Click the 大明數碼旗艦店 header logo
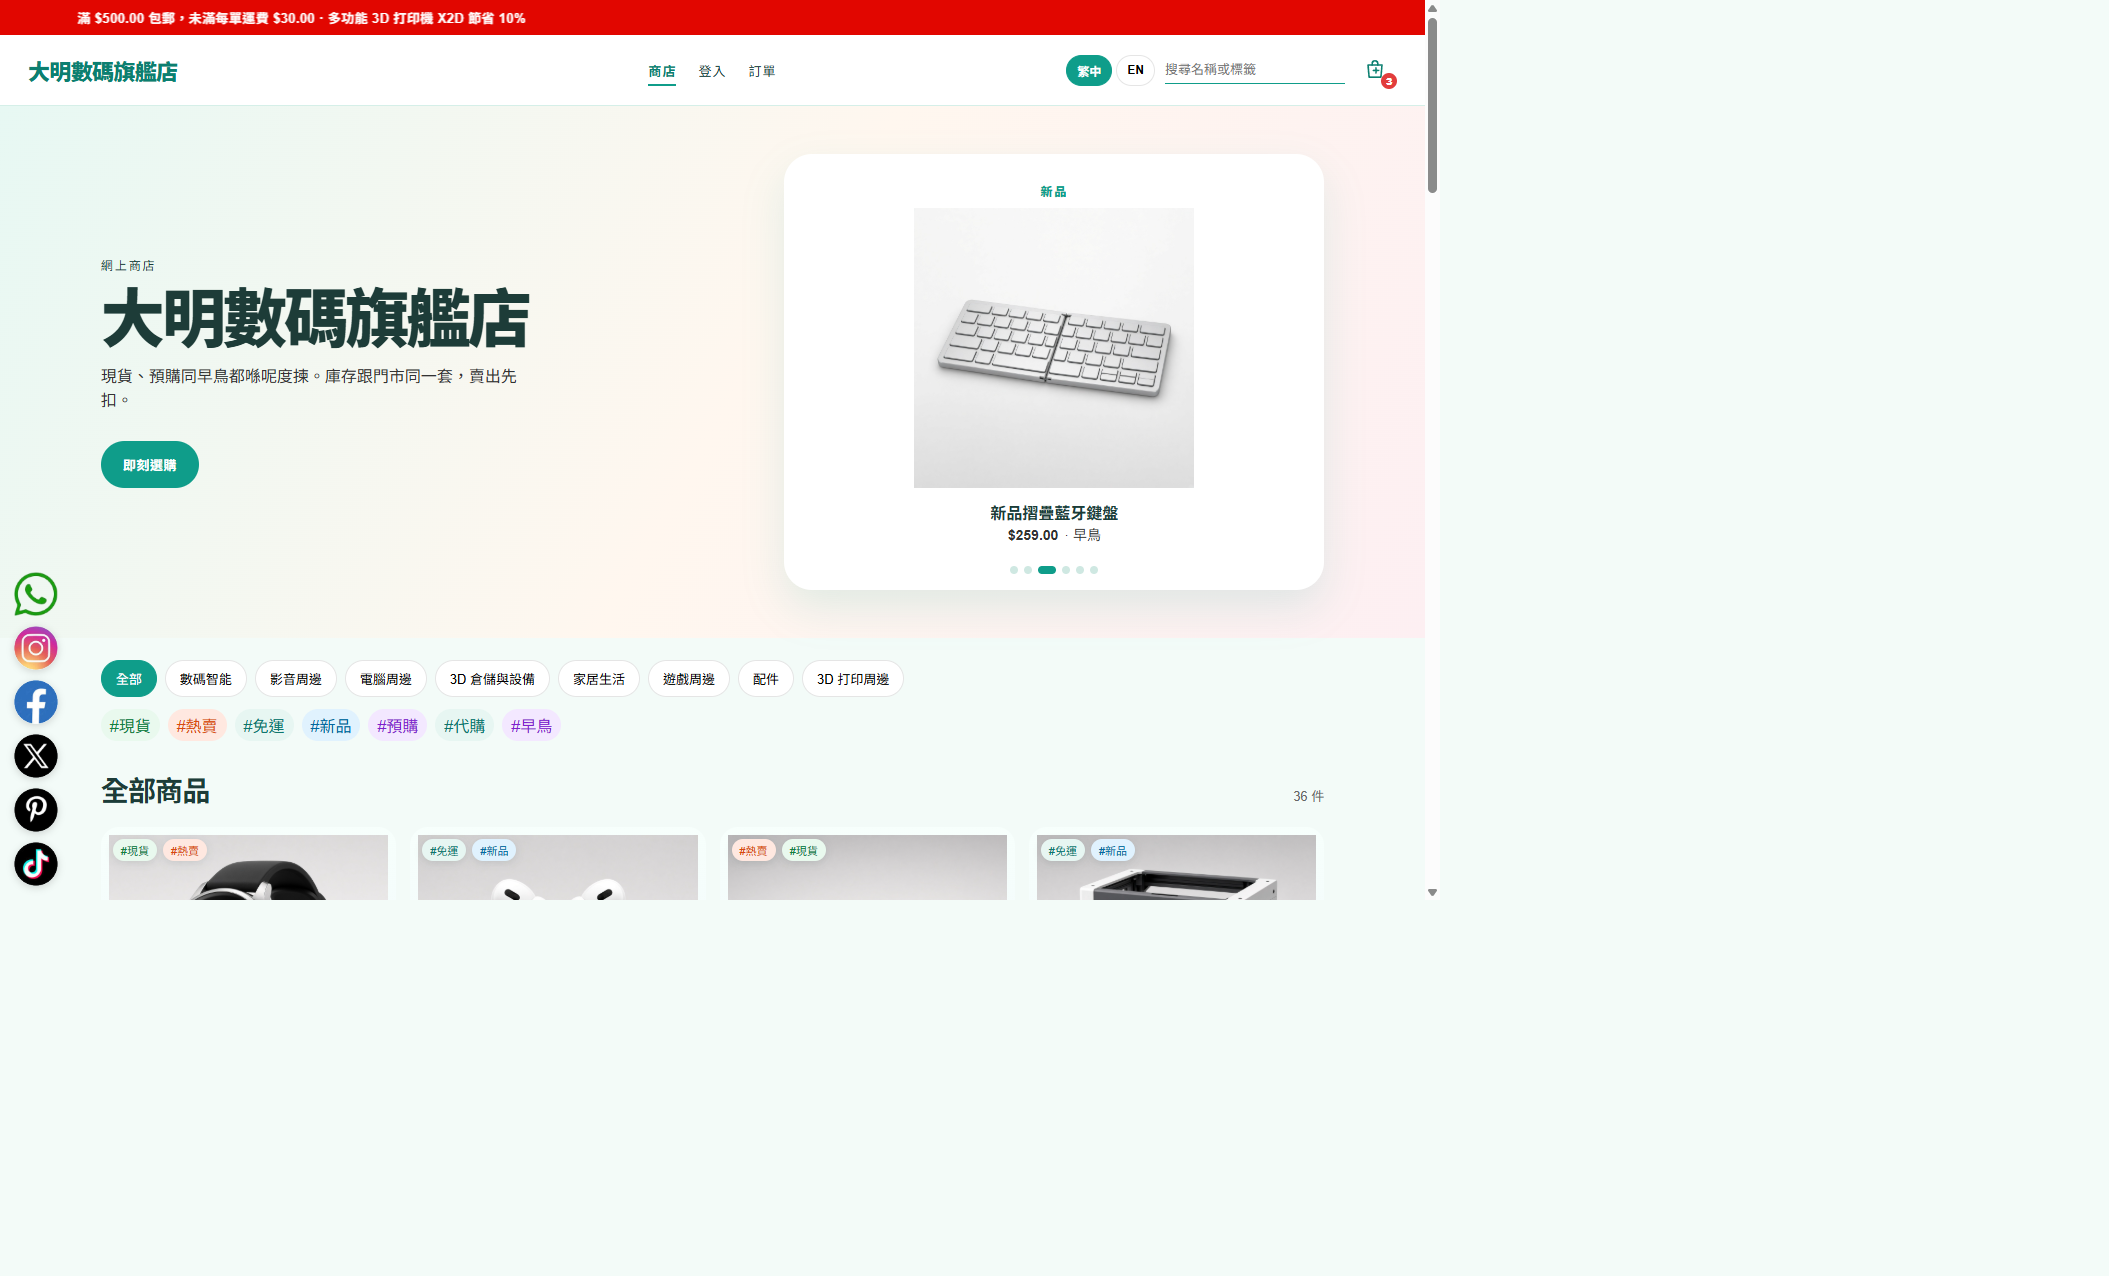The image size is (2109, 1276). pos(103,72)
